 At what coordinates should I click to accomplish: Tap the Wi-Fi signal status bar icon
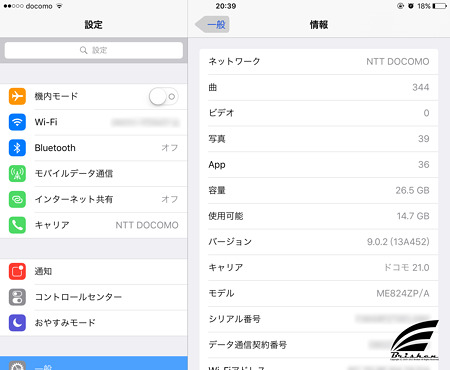point(59,6)
